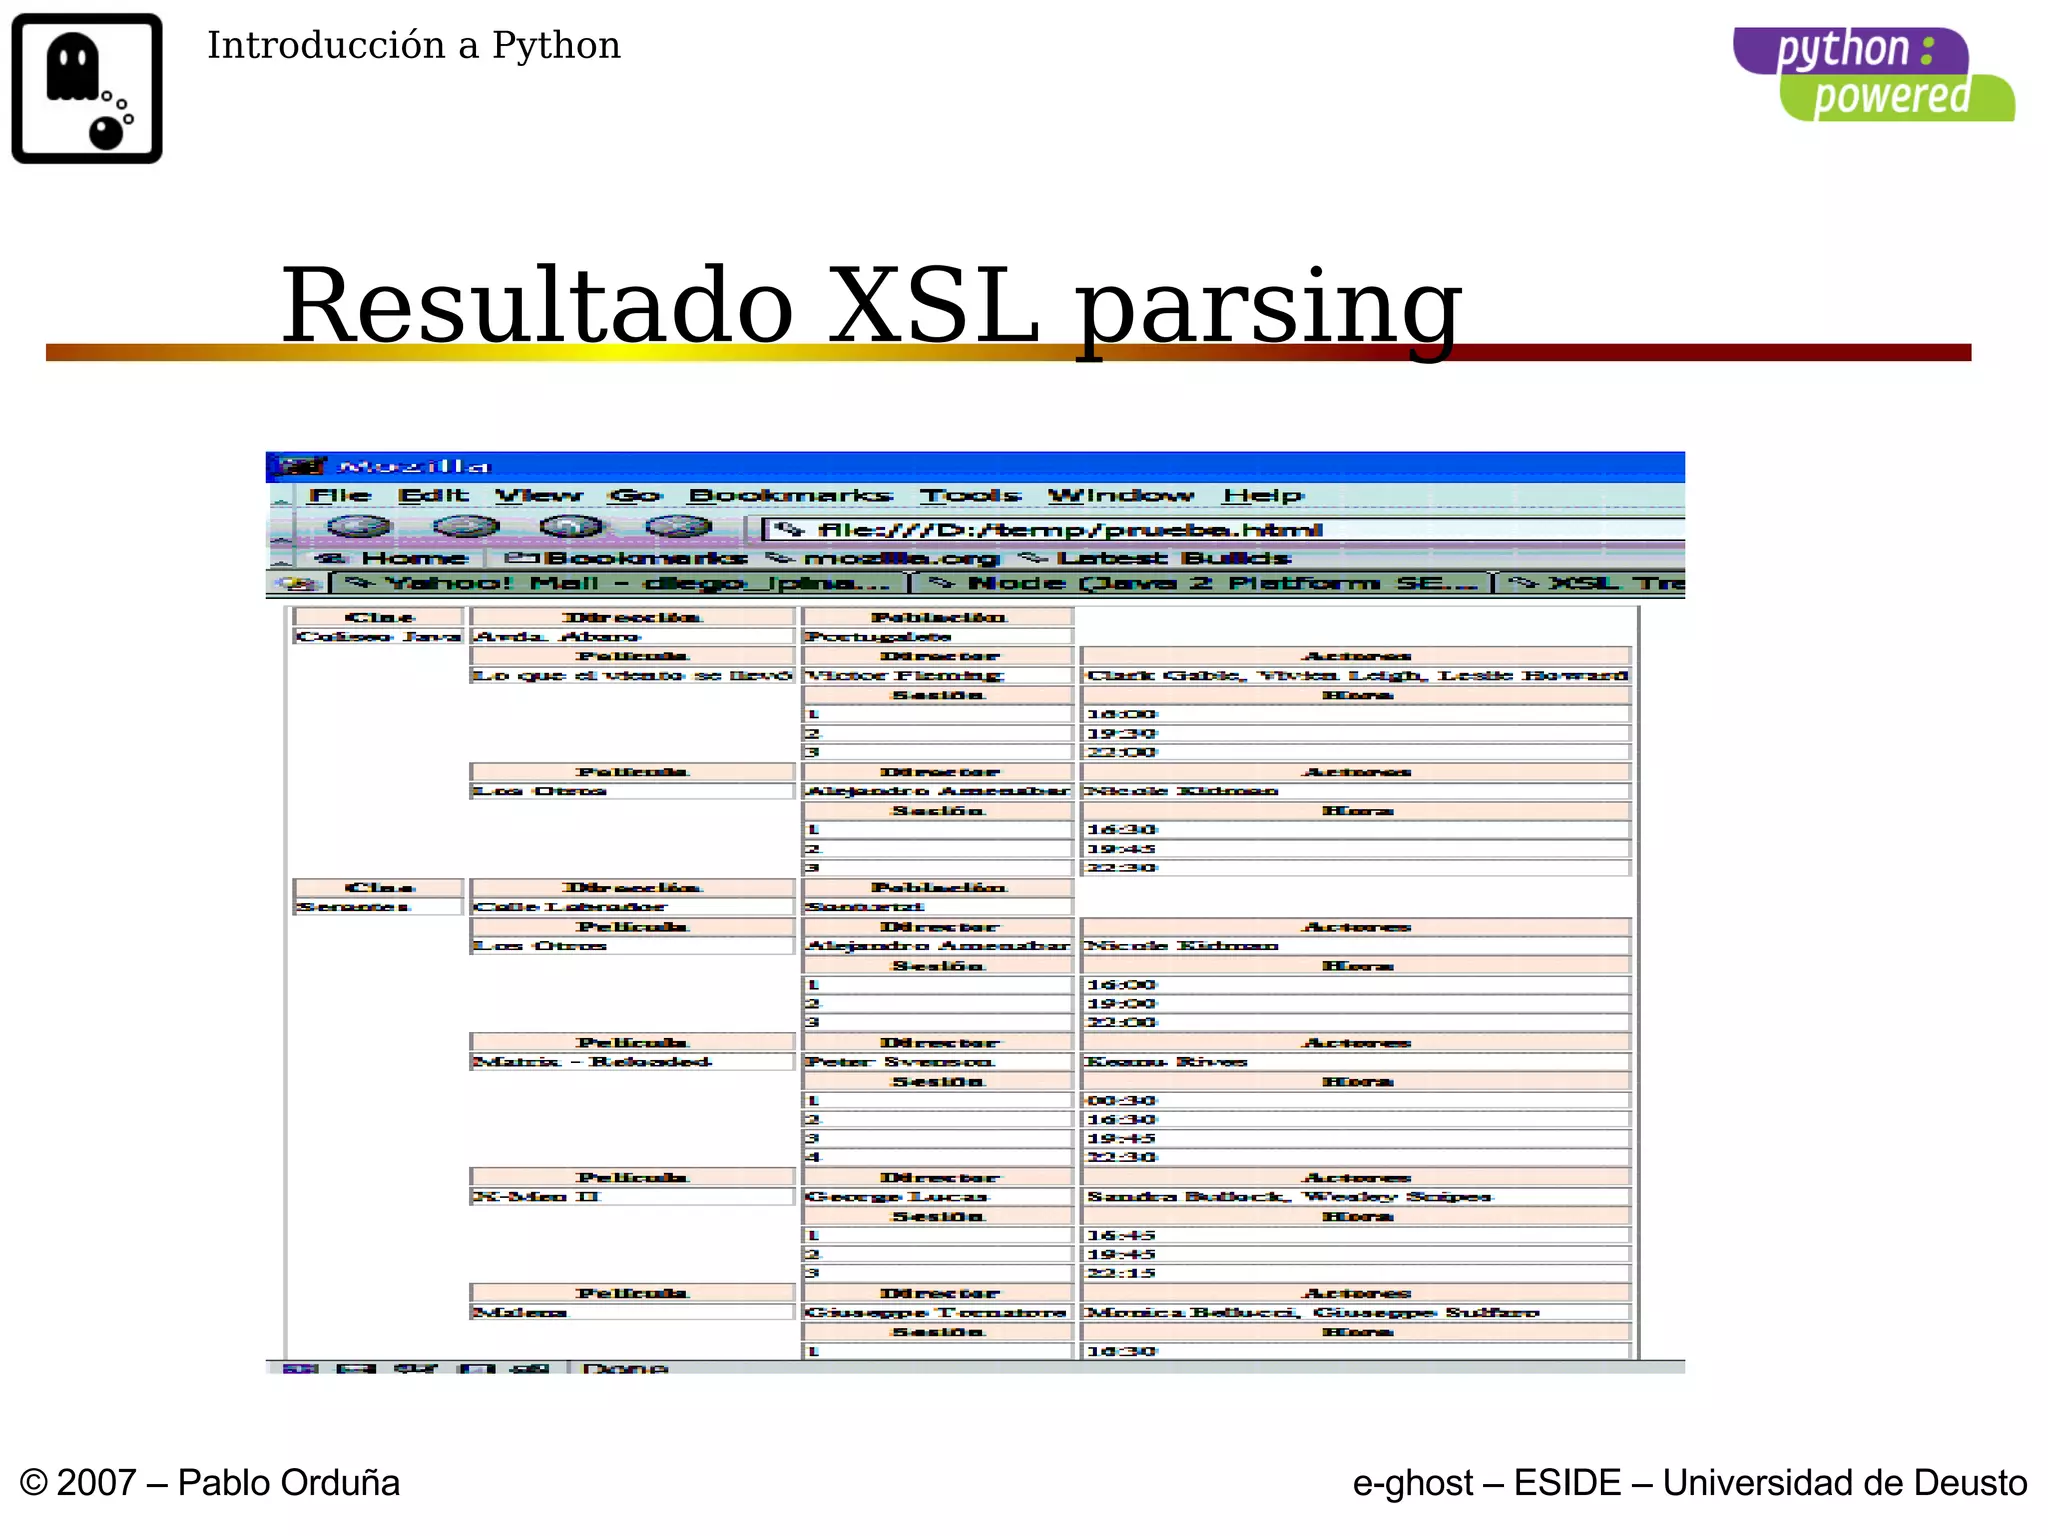Open the File menu
Viewport: 2048px width, 1536px height.
[340, 496]
